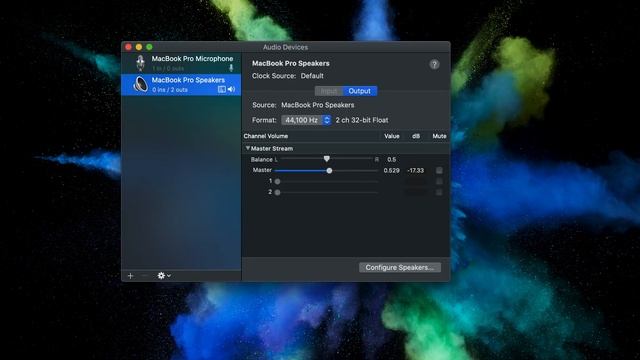Click the Source MacBook Pro Speakers value
Screen dimensions: 640x360
(x=318, y=105)
